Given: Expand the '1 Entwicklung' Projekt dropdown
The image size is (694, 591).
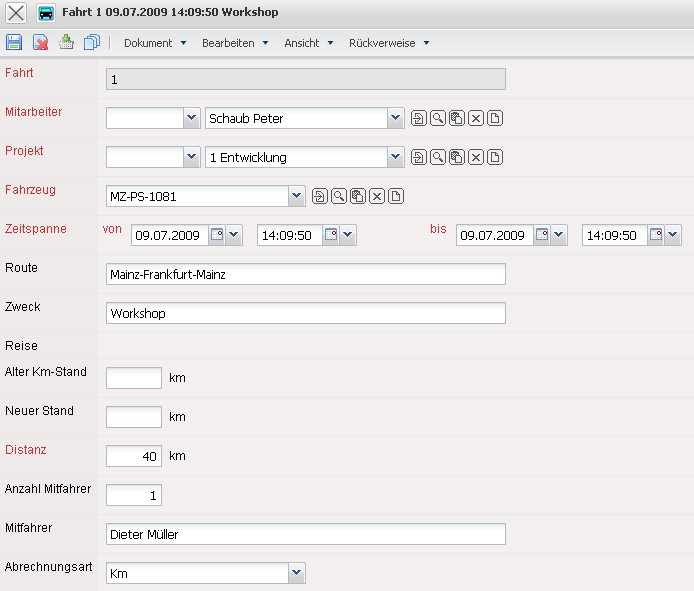Looking at the screenshot, I should (396, 157).
